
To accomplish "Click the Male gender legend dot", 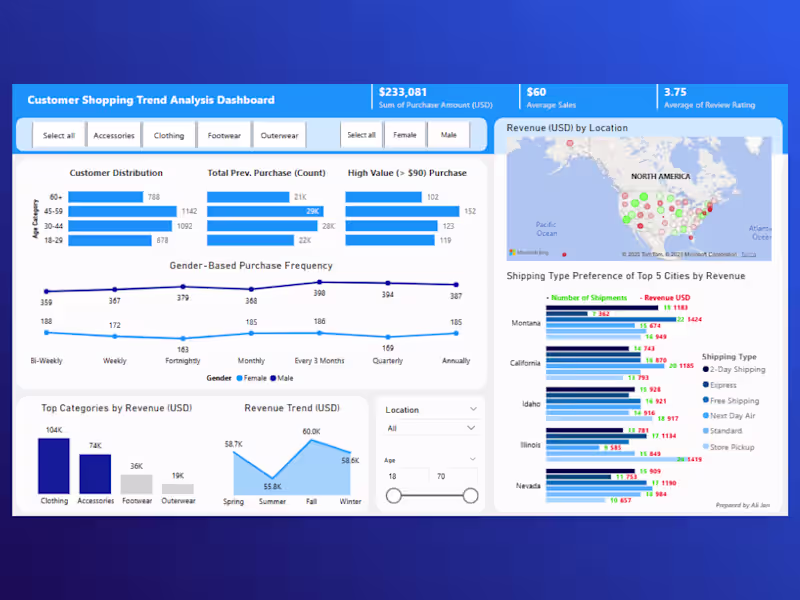I will [273, 378].
